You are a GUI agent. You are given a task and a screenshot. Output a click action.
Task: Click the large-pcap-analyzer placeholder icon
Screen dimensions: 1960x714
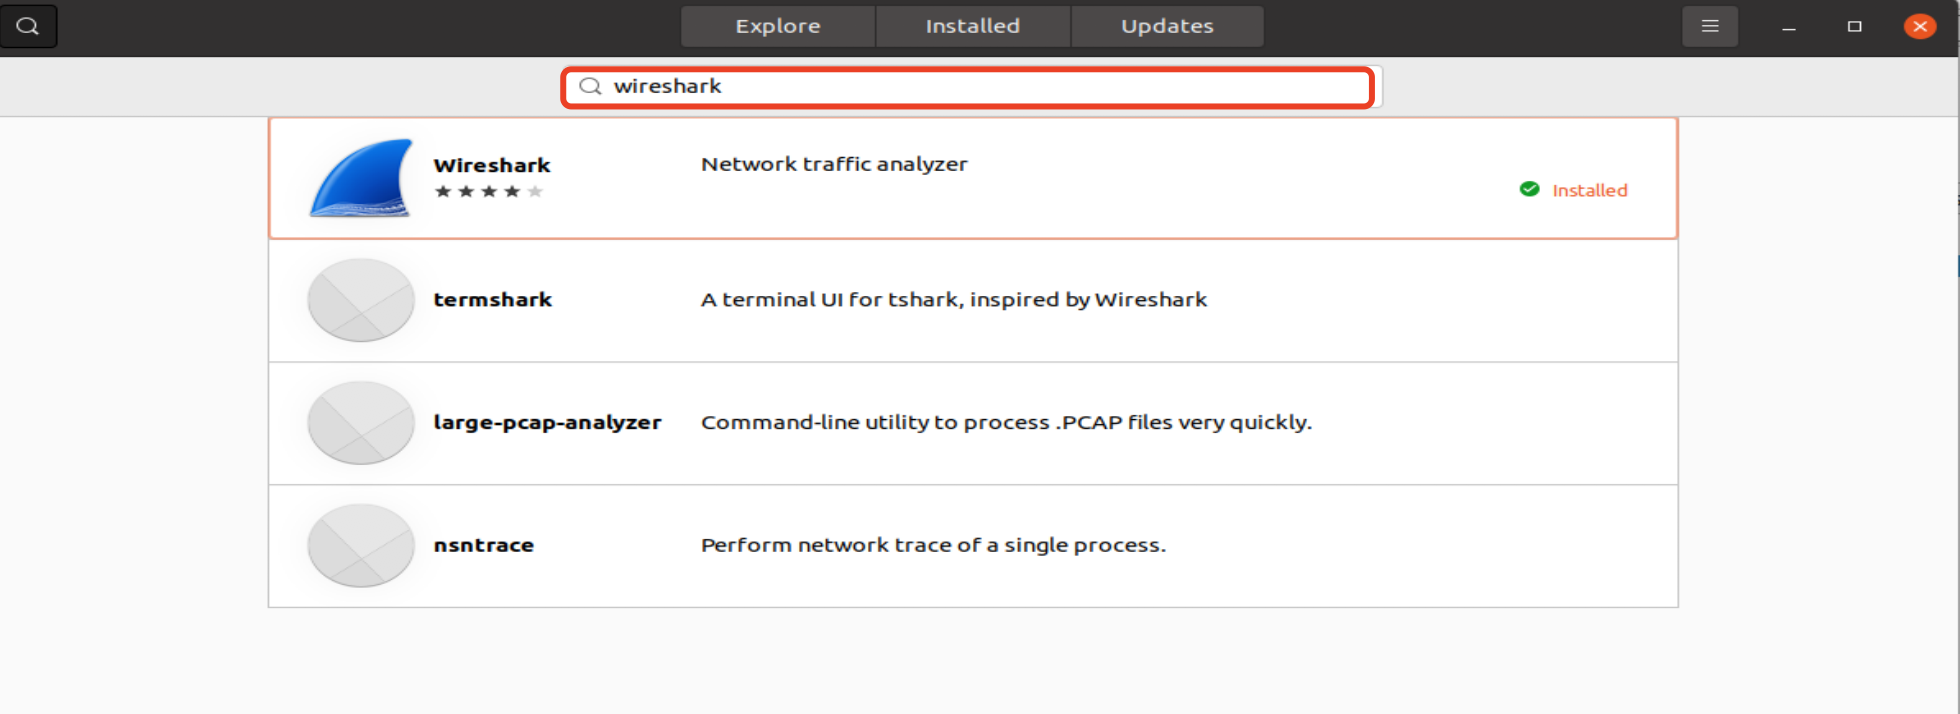pyautogui.click(x=360, y=423)
